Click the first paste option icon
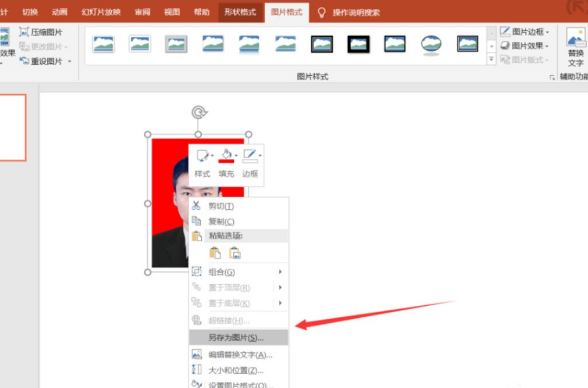The height and width of the screenshot is (388, 588). [215, 253]
